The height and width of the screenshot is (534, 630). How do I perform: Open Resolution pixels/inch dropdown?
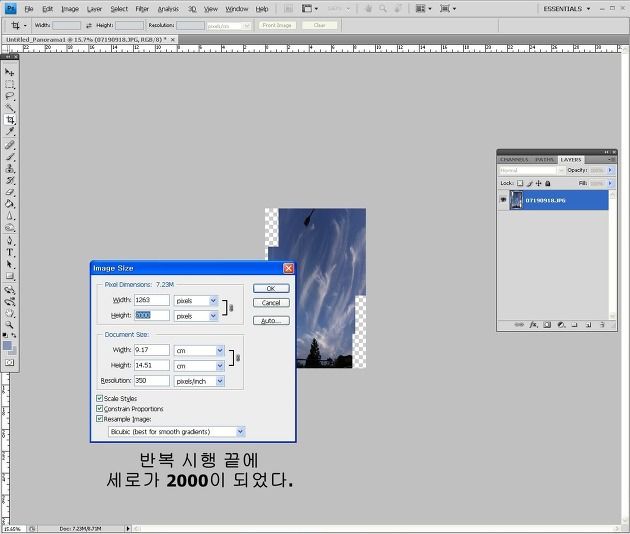220,381
